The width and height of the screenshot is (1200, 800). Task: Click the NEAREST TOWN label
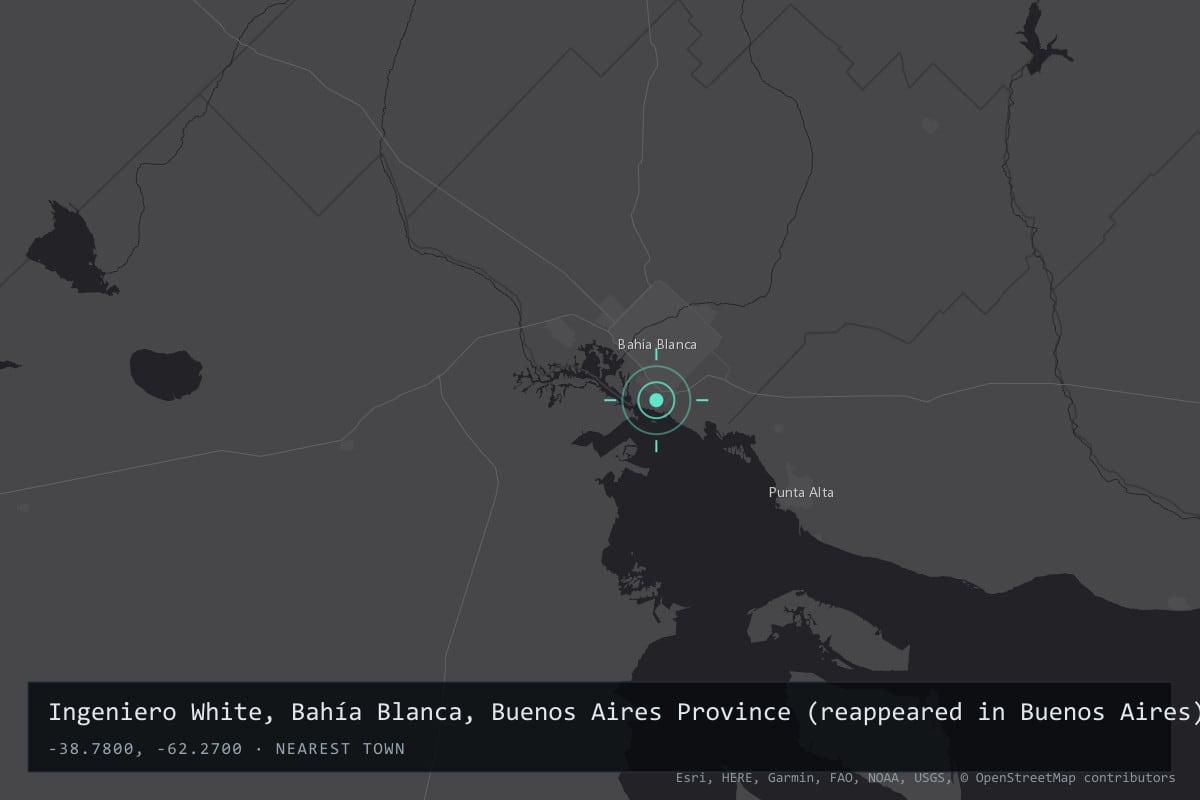click(x=340, y=748)
